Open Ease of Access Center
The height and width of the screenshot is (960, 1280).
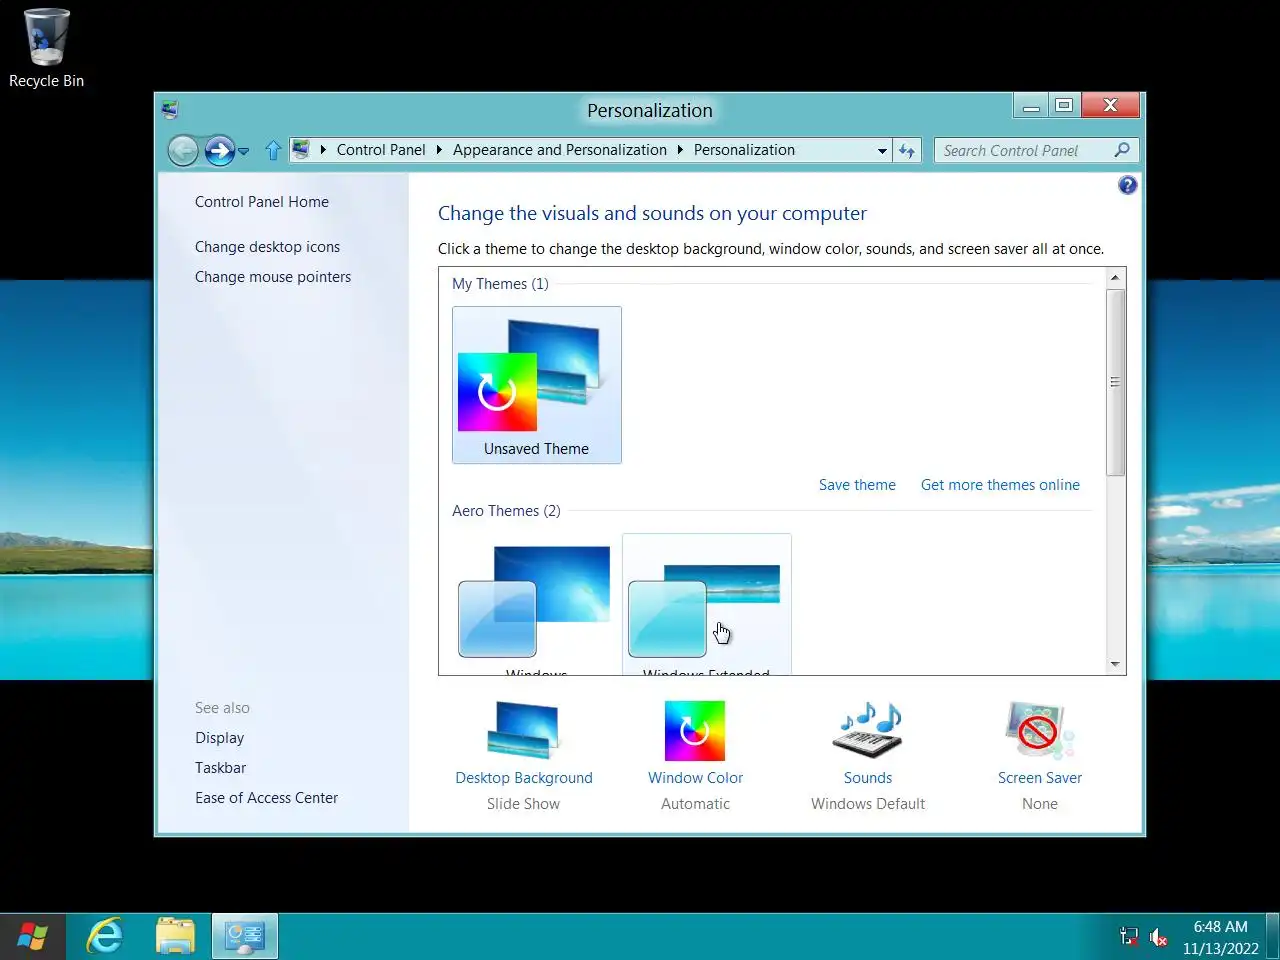[266, 798]
